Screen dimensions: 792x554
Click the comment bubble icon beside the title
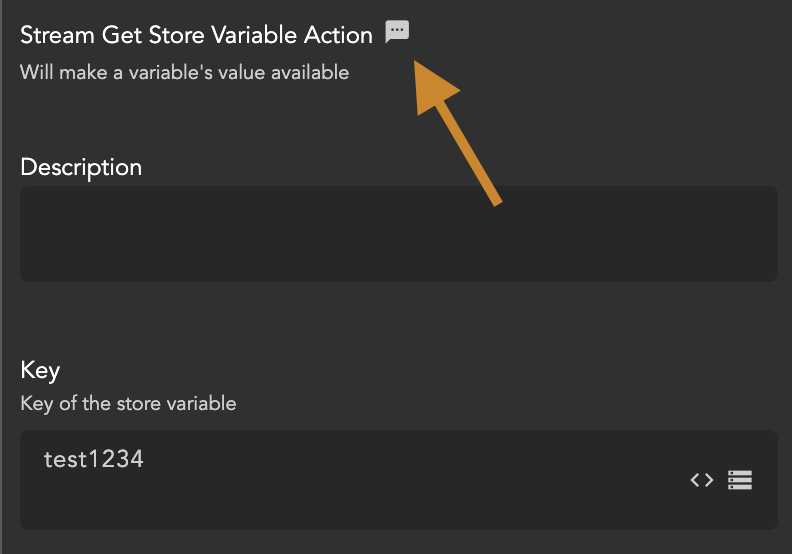[397, 32]
